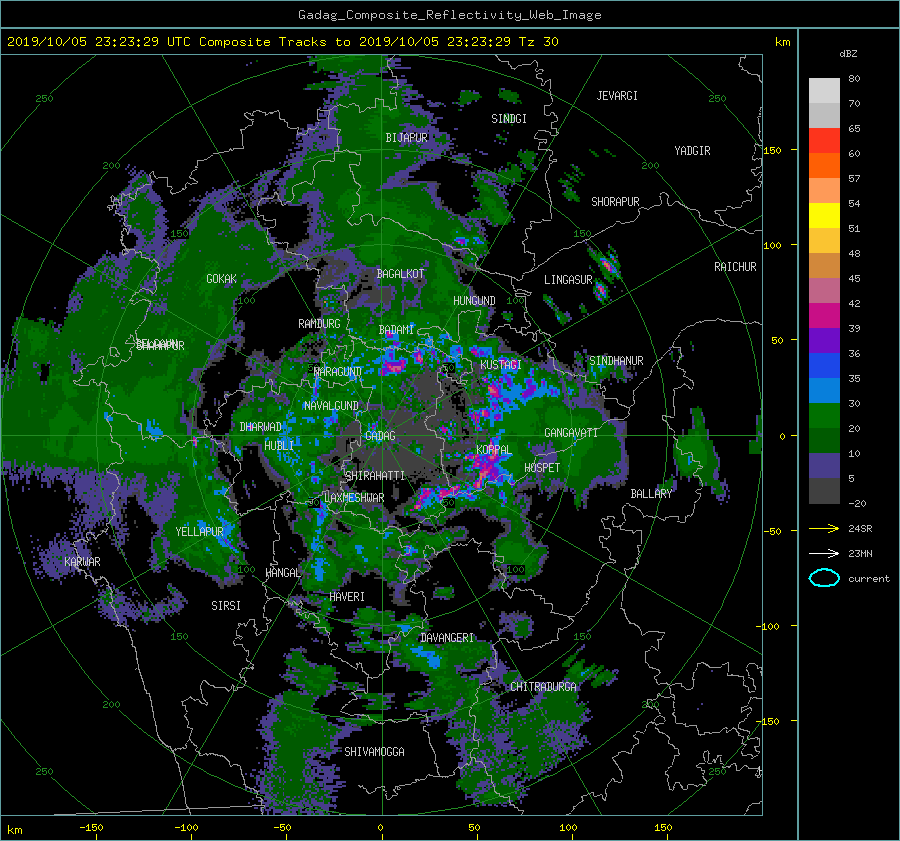Click the SHIVAMOGGA city label
Viewport: 900px width, 841px height.
(374, 752)
